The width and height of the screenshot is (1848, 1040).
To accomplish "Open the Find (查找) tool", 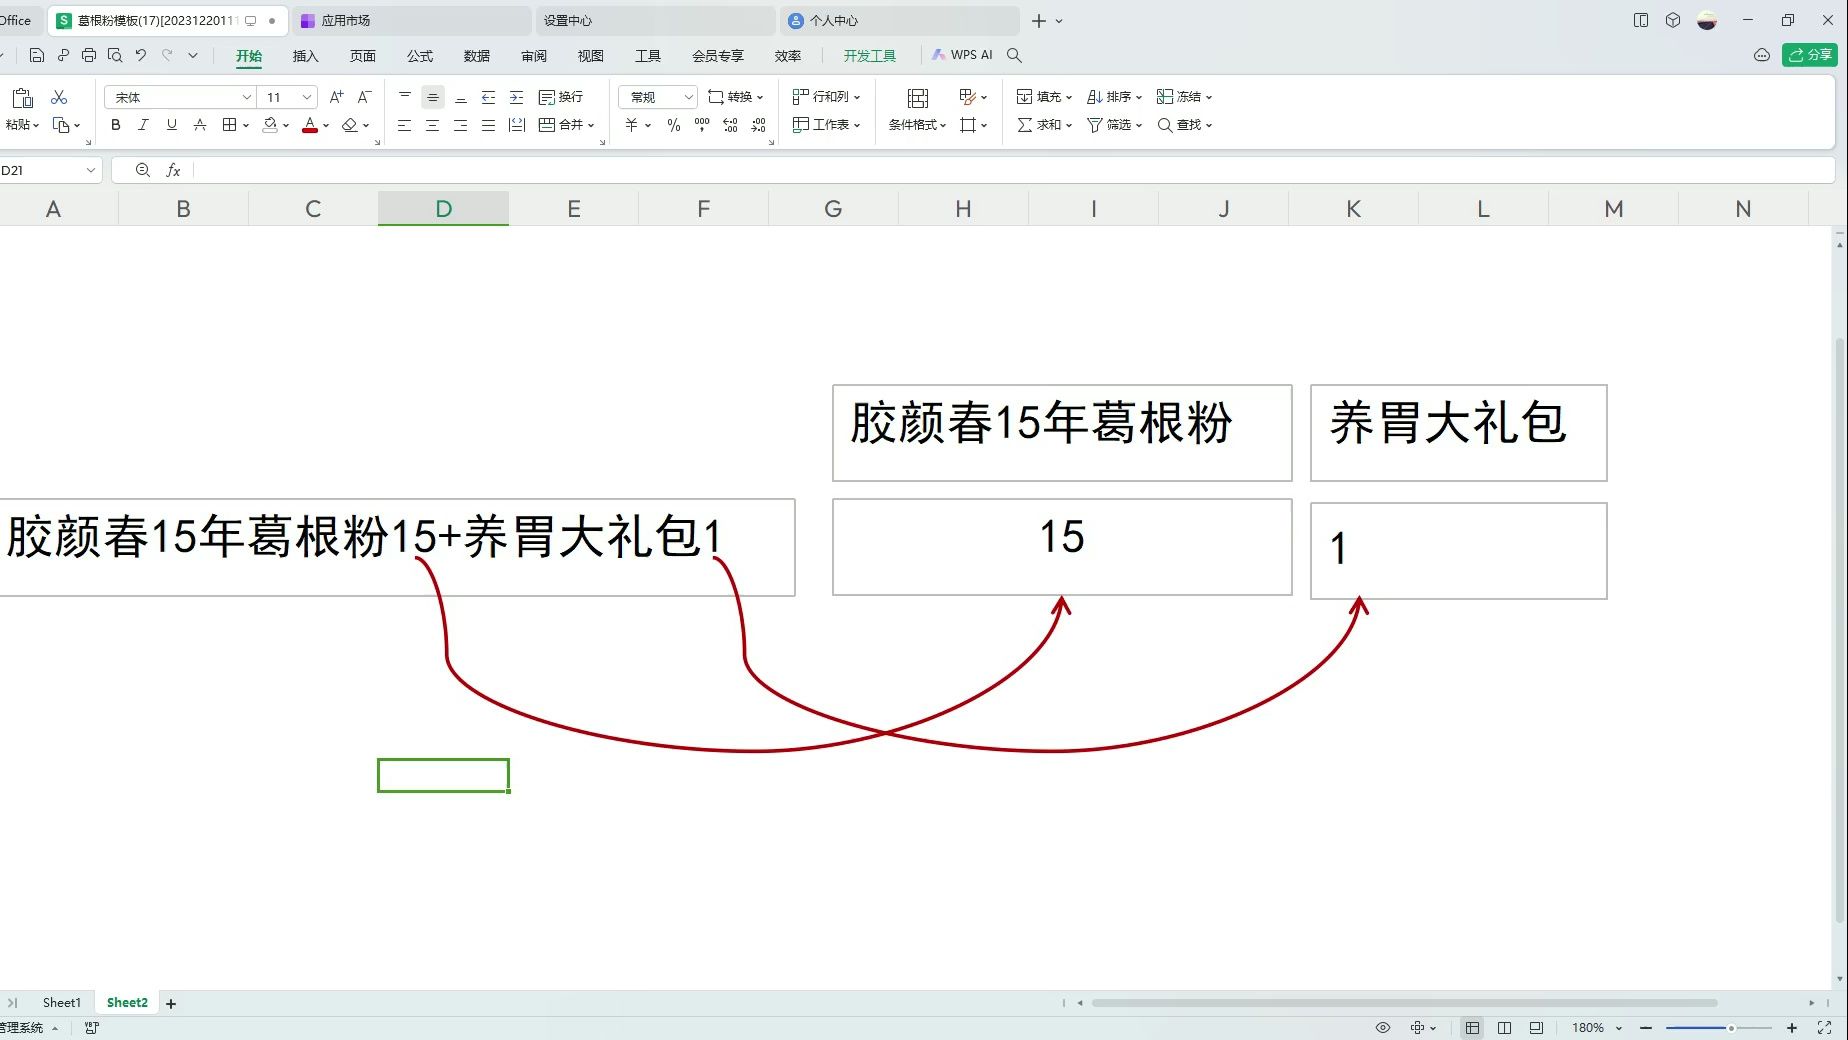I will [x=1184, y=125].
